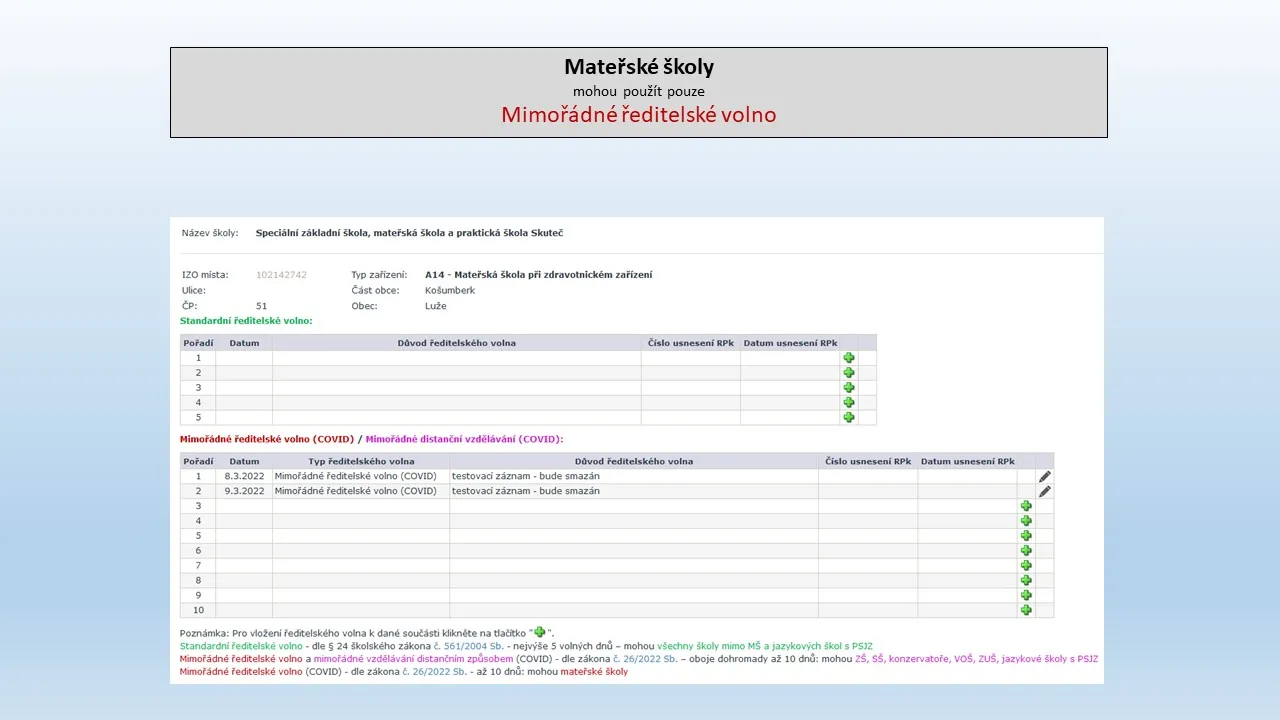Add extraordinary leave in COVID row 5
The image size is (1280, 720).
click(x=1026, y=535)
